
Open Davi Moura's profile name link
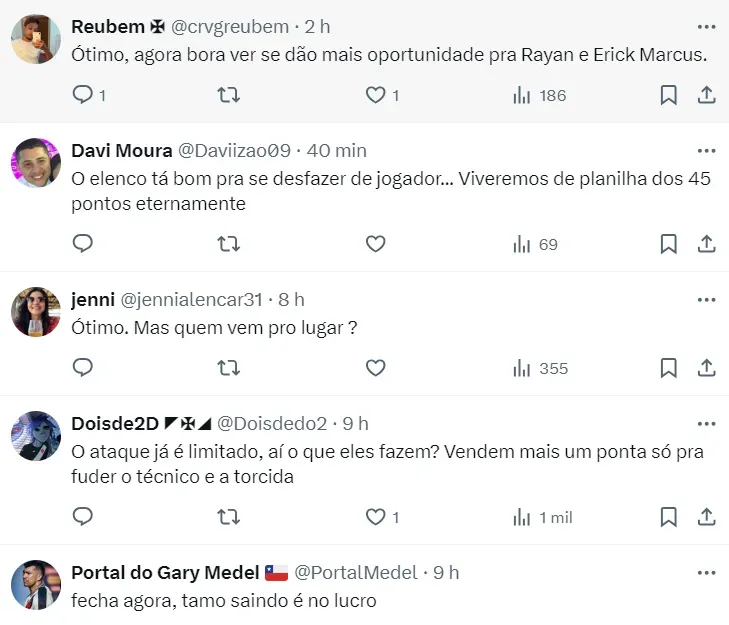(x=121, y=151)
